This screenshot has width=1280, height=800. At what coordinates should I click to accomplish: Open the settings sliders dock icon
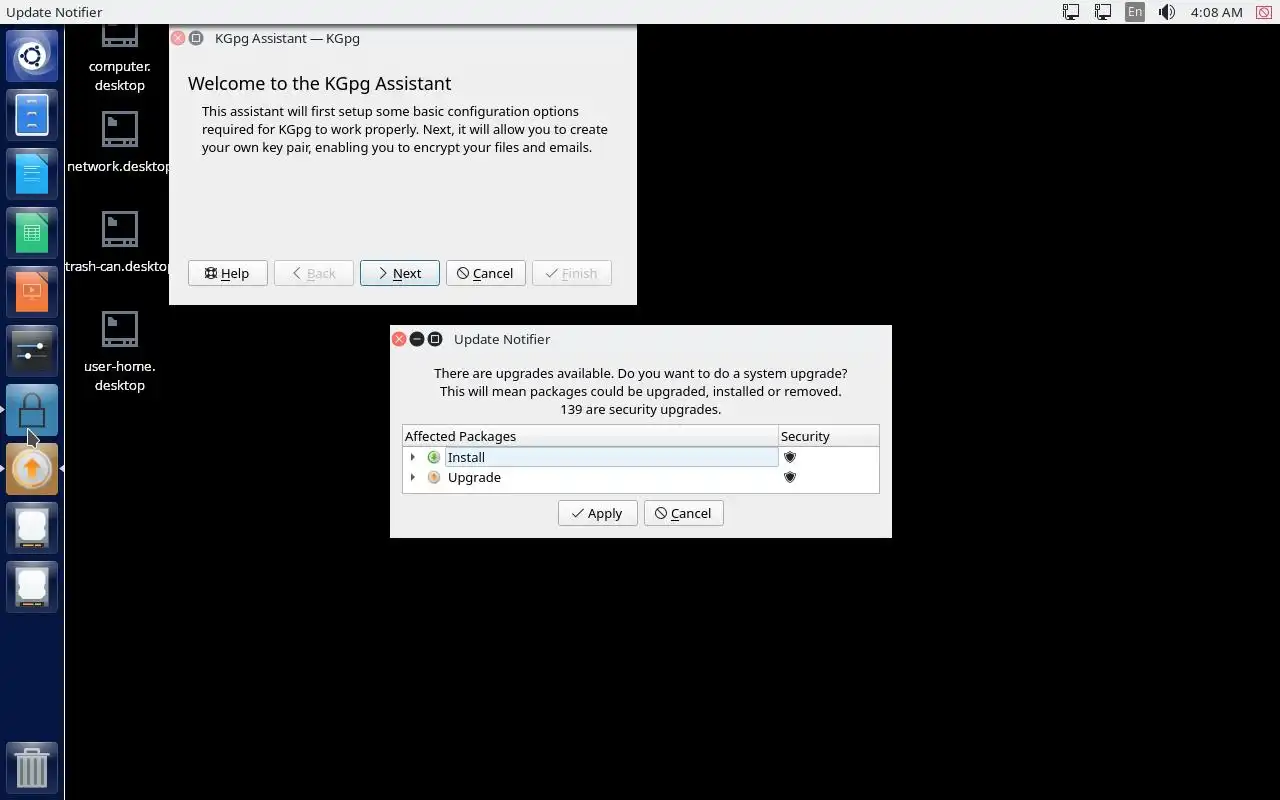click(x=32, y=351)
